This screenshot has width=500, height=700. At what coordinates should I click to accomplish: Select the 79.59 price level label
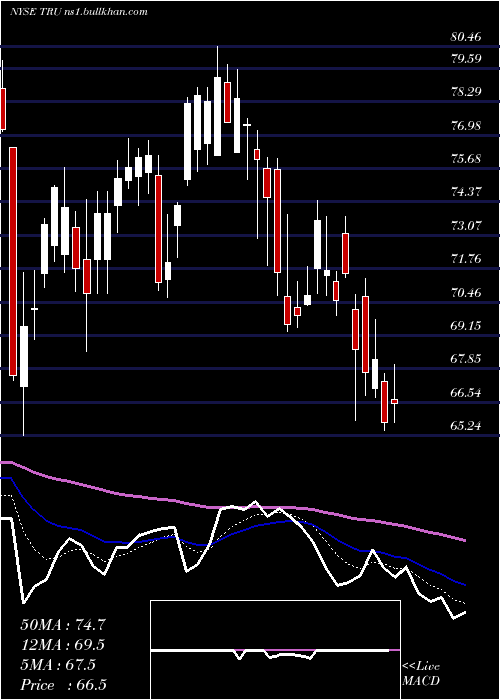(466, 59)
